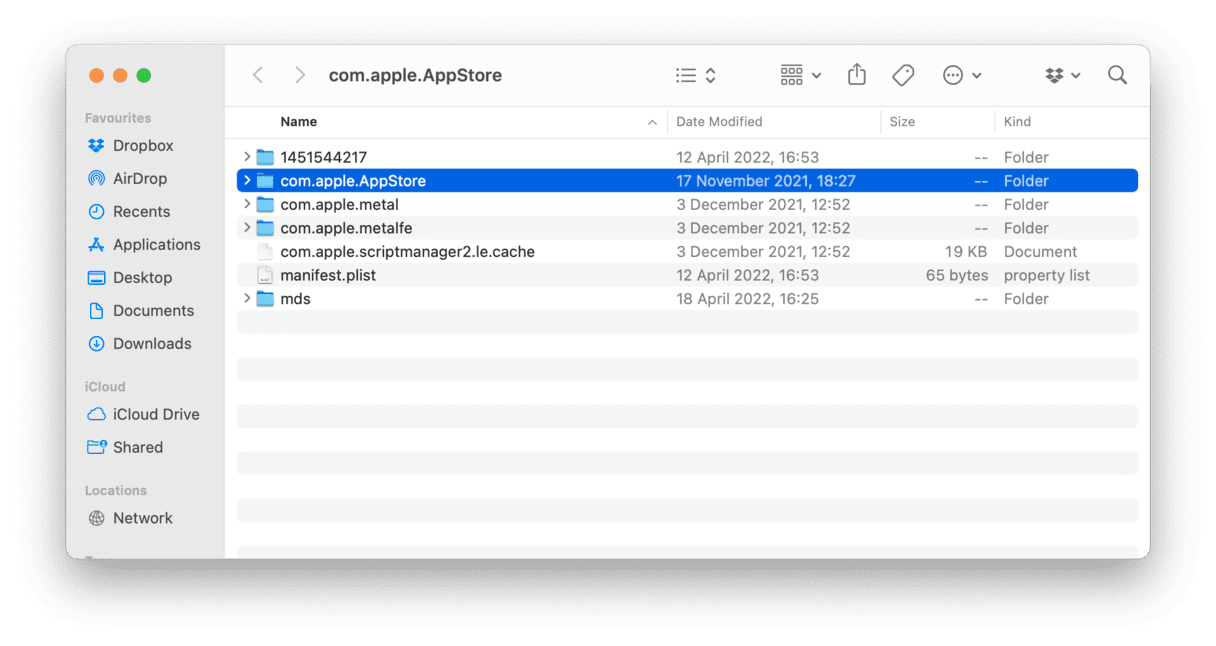
Task: Click the Dropbox sidebar icon
Action: [x=96, y=146]
